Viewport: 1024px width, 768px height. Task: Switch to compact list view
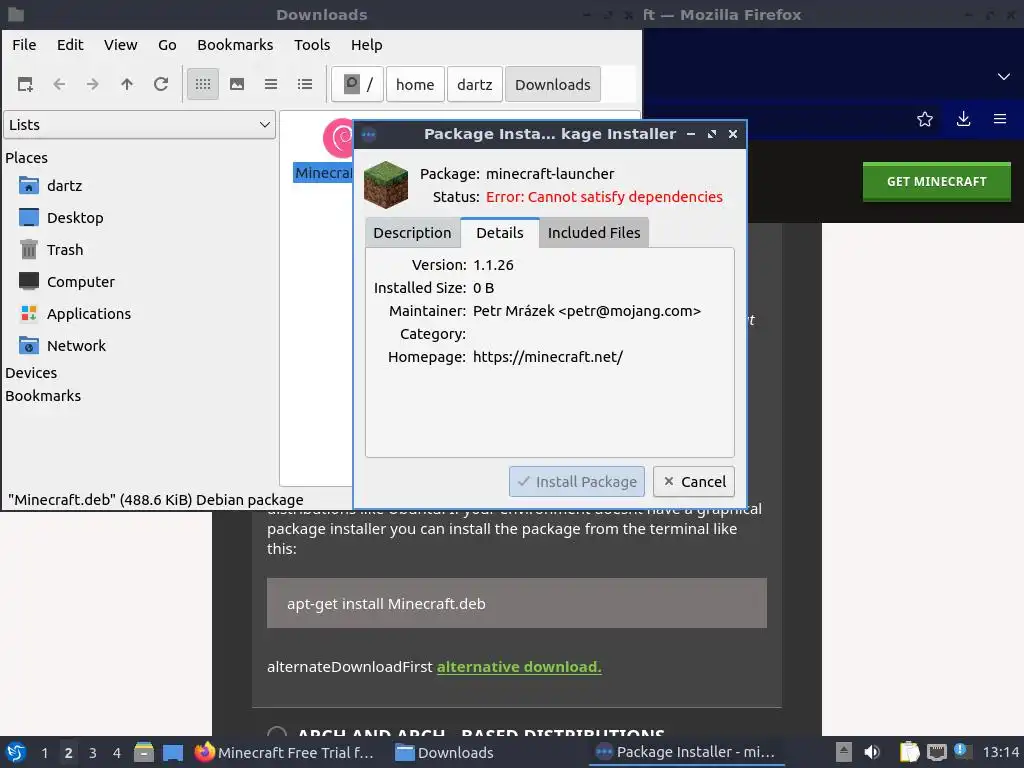click(x=271, y=84)
